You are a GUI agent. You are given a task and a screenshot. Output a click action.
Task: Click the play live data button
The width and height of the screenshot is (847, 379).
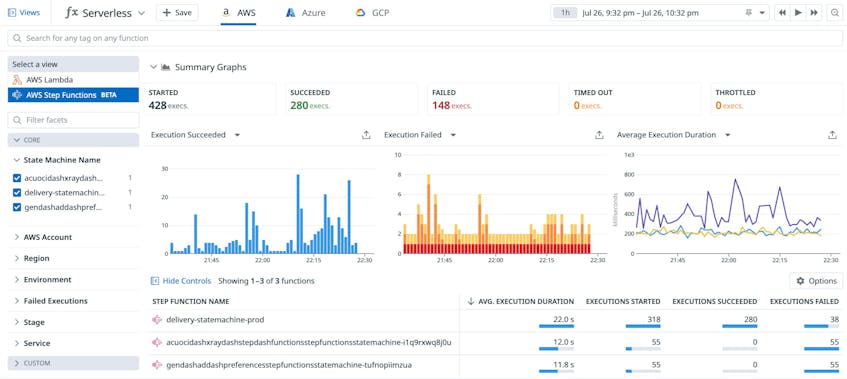798,13
